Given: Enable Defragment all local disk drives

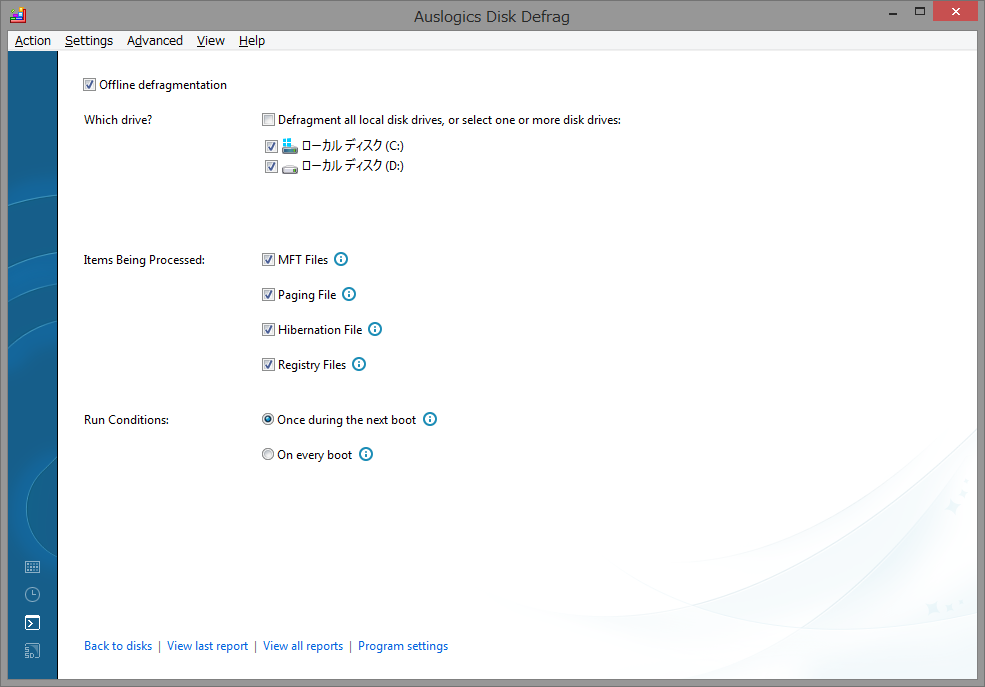Looking at the screenshot, I should (268, 119).
